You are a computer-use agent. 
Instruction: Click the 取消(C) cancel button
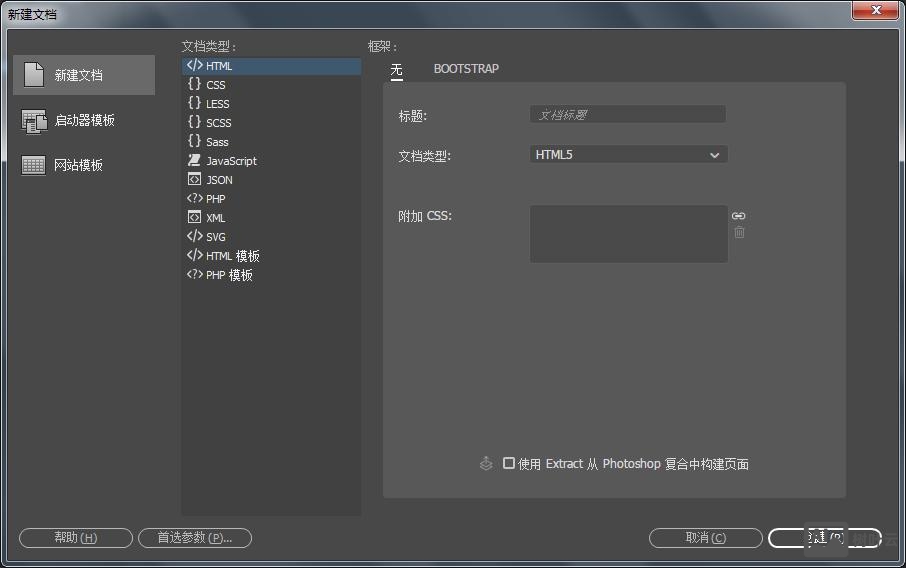point(706,538)
